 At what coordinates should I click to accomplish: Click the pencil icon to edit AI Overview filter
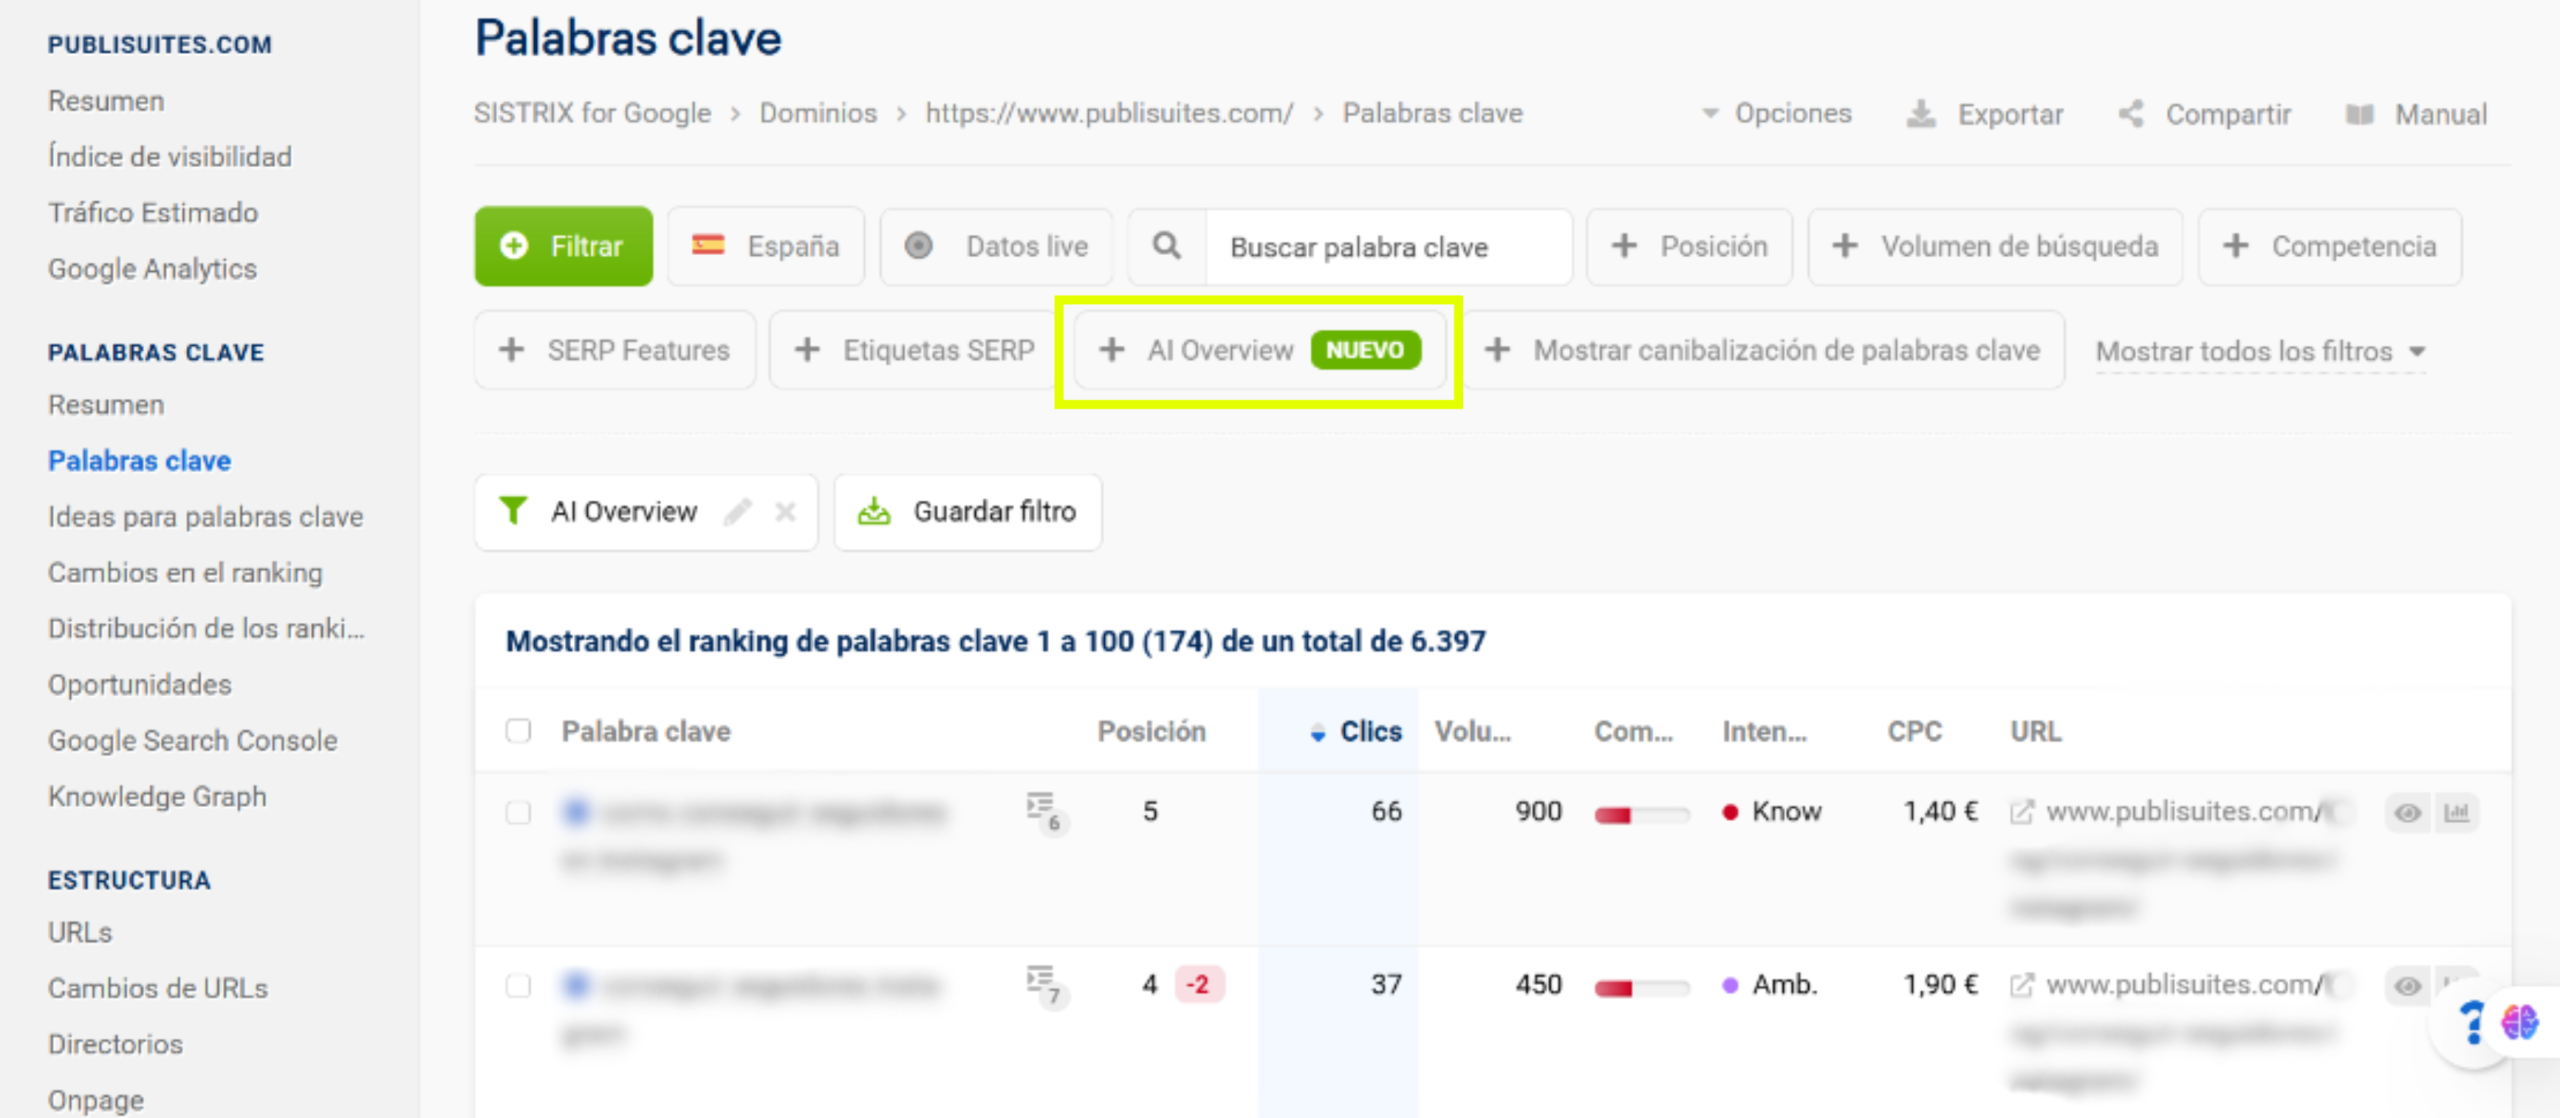point(738,512)
